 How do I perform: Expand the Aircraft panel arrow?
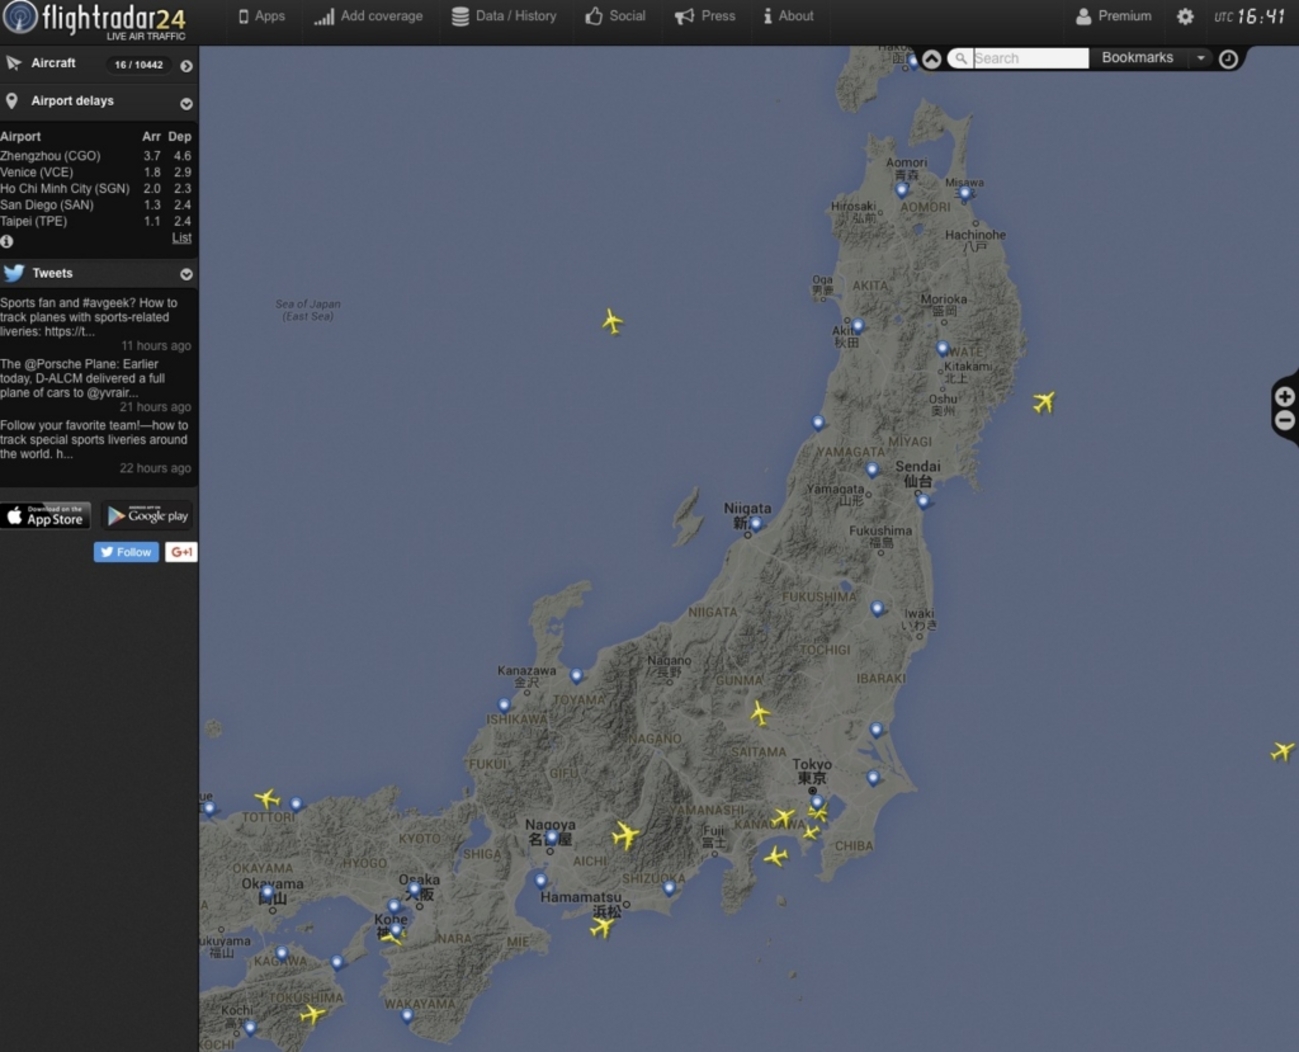(x=186, y=66)
